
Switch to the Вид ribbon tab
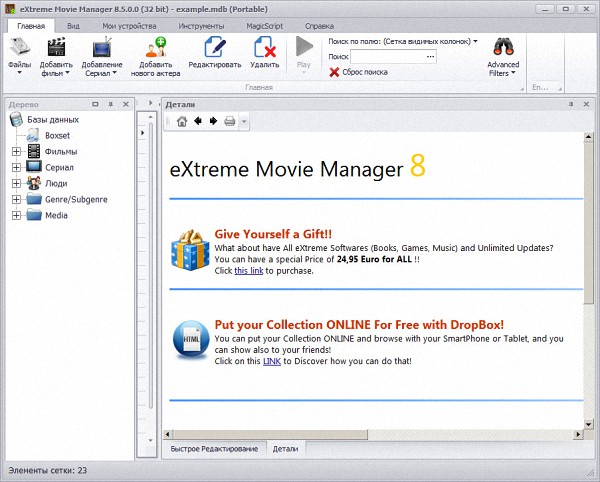click(73, 26)
